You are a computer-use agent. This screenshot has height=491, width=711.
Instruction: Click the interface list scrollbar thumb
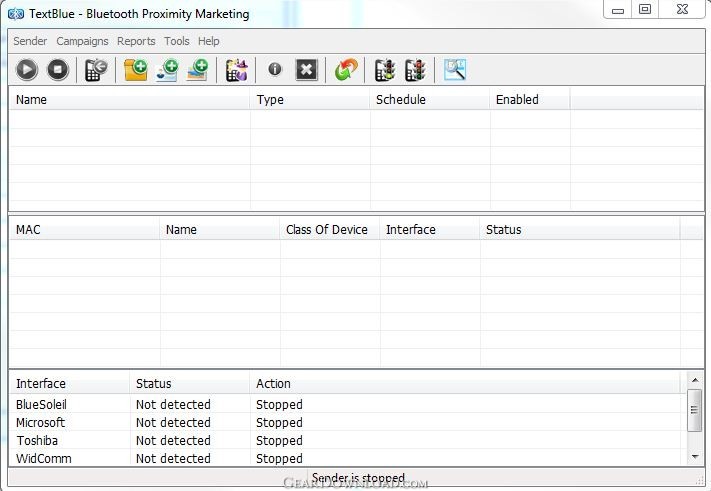tap(695, 410)
